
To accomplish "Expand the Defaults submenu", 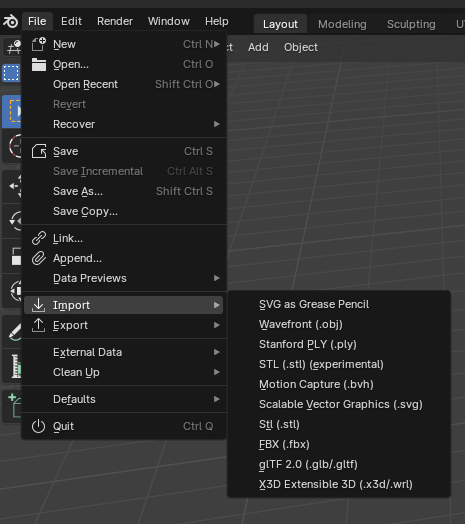I will [124, 399].
